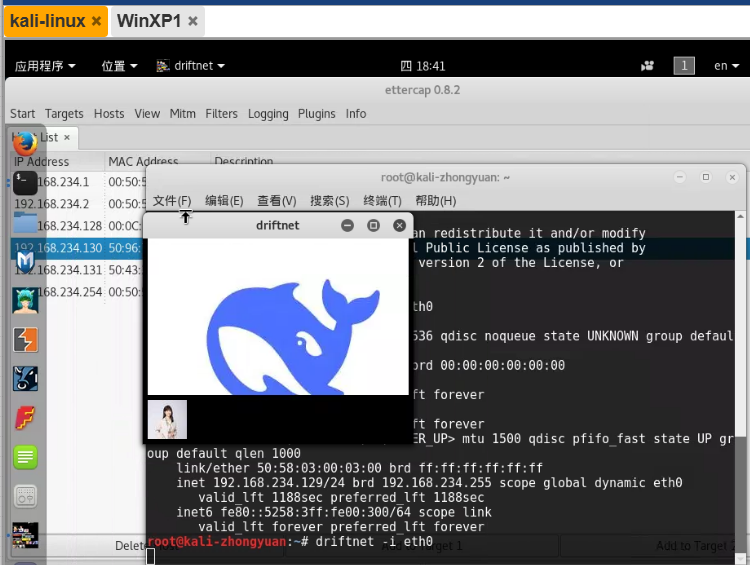Image resolution: width=750 pixels, height=565 pixels.
Task: Open terminal 终端(T) menu
Action: click(382, 201)
